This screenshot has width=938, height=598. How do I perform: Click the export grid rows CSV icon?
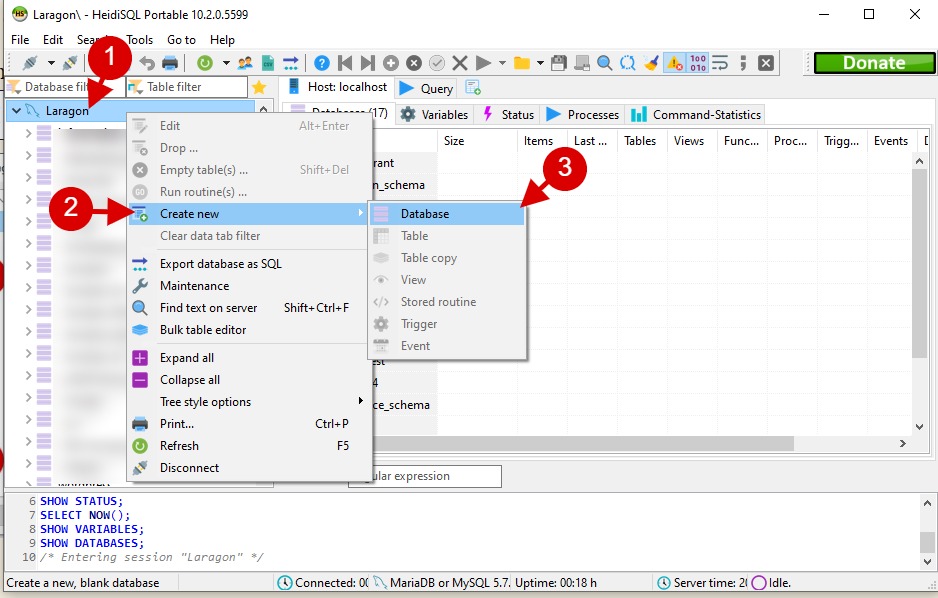coord(268,63)
